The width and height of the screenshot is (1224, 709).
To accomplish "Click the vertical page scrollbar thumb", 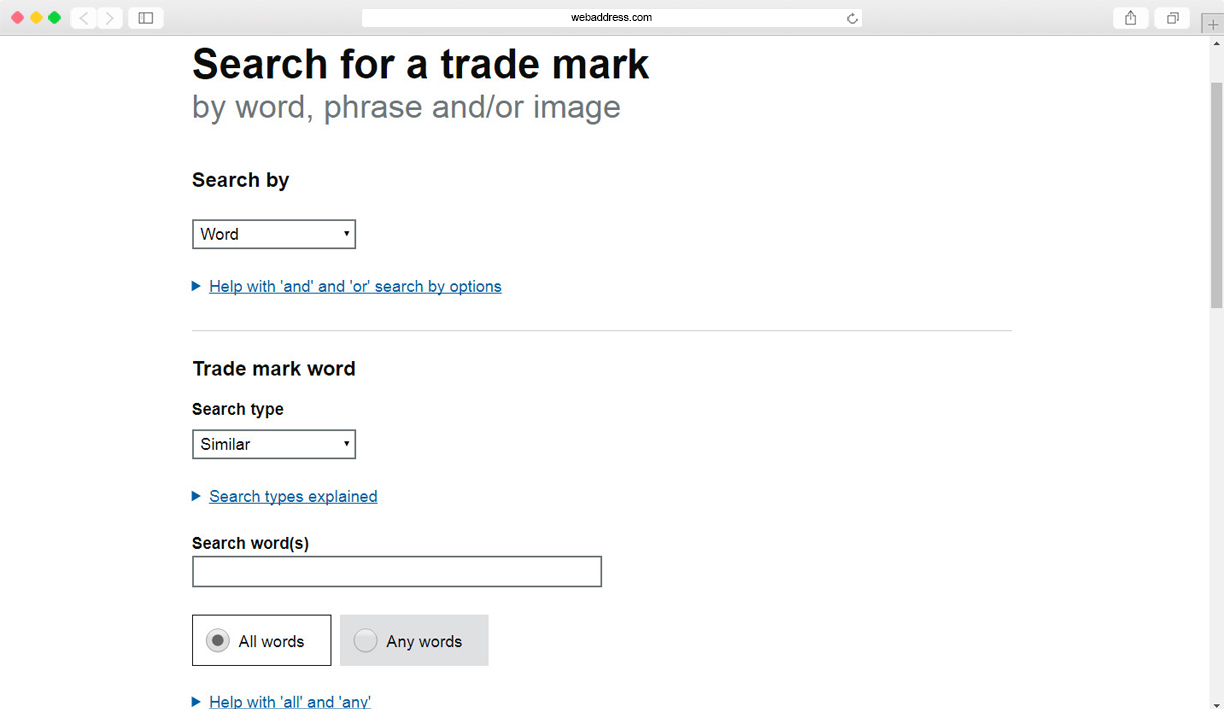I will (x=1216, y=195).
